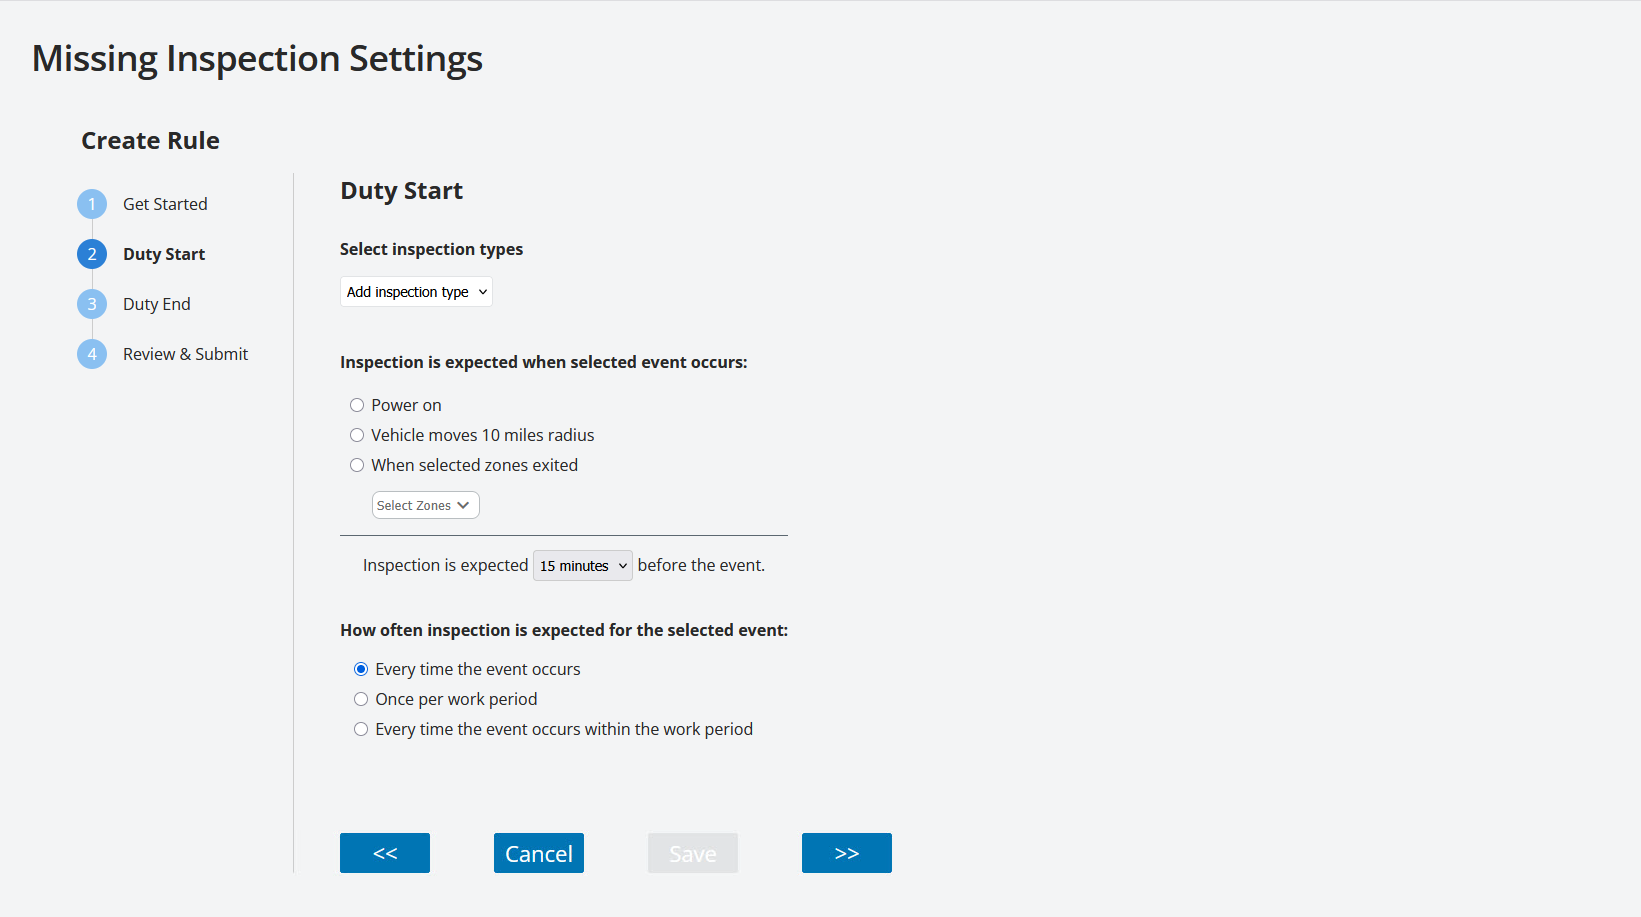Enable Every time the event occurs within work period
This screenshot has height=917, width=1641.
click(x=361, y=729)
